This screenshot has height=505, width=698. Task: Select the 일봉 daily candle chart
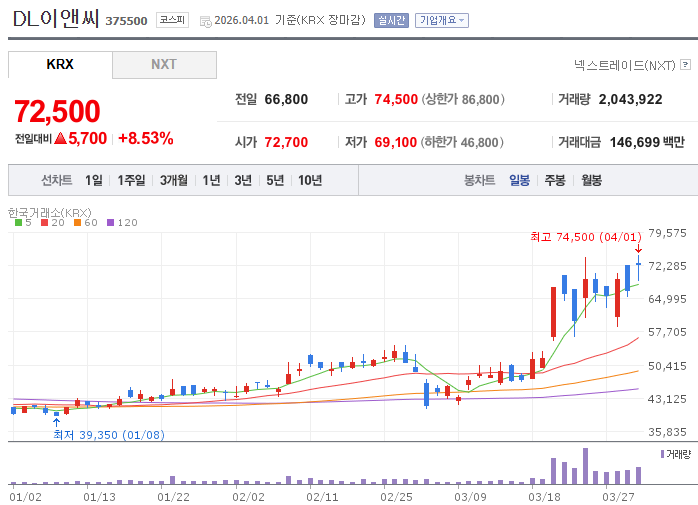click(519, 180)
